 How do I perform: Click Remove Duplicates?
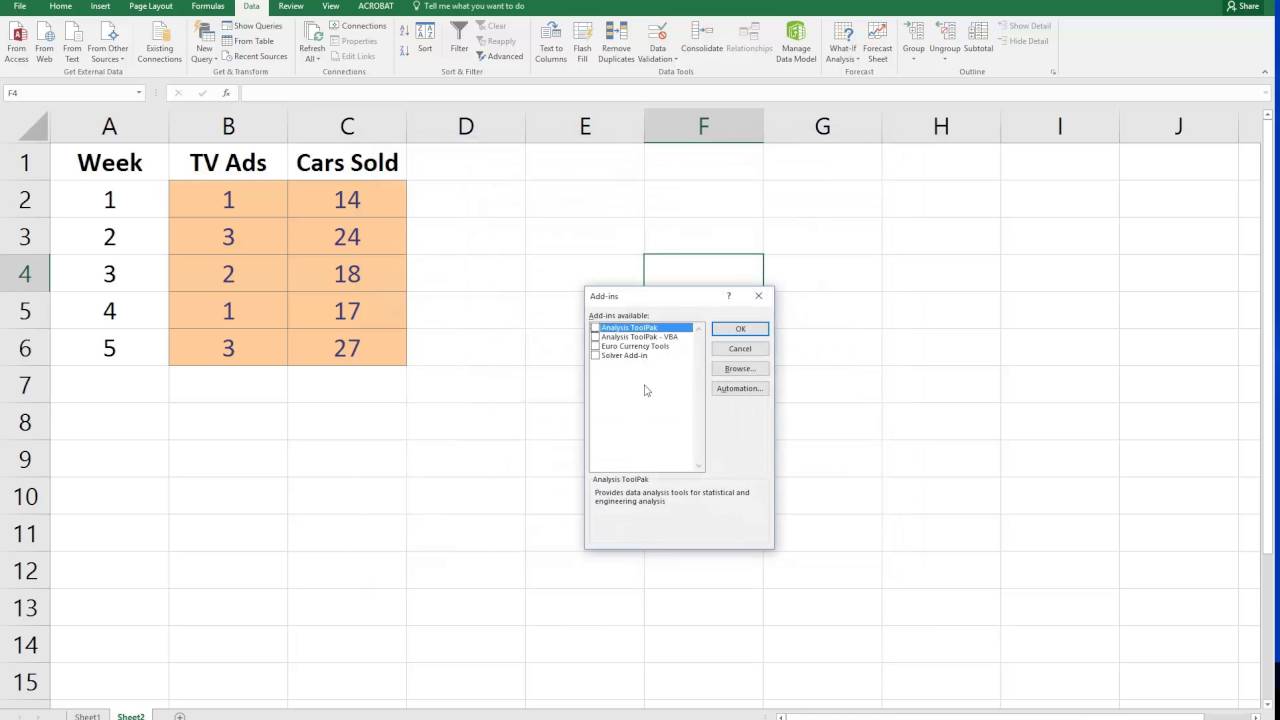(x=616, y=41)
